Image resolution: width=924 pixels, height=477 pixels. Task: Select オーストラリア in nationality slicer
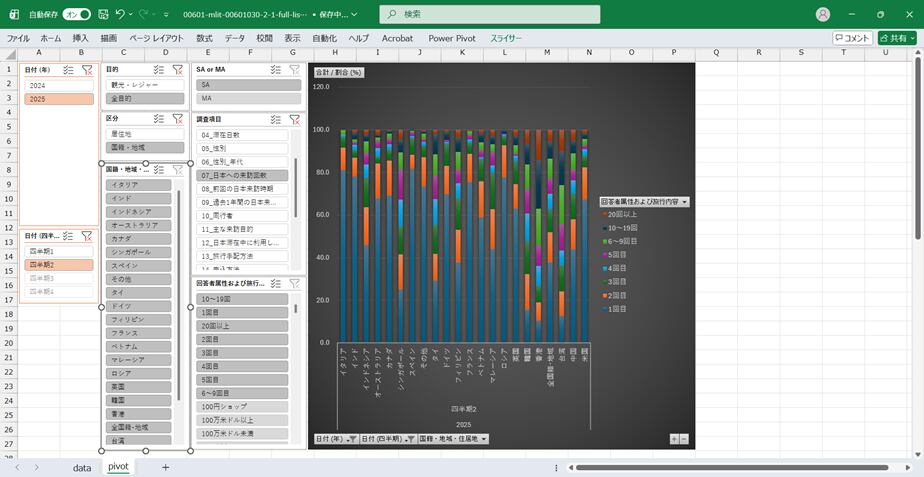pos(138,225)
